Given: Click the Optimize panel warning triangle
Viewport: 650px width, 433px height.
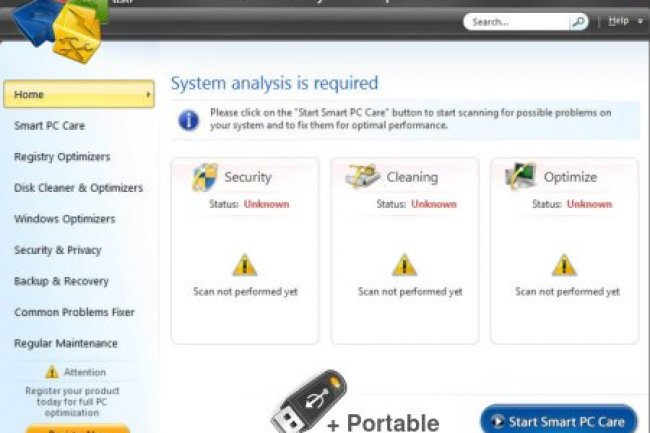Looking at the screenshot, I should 564,265.
